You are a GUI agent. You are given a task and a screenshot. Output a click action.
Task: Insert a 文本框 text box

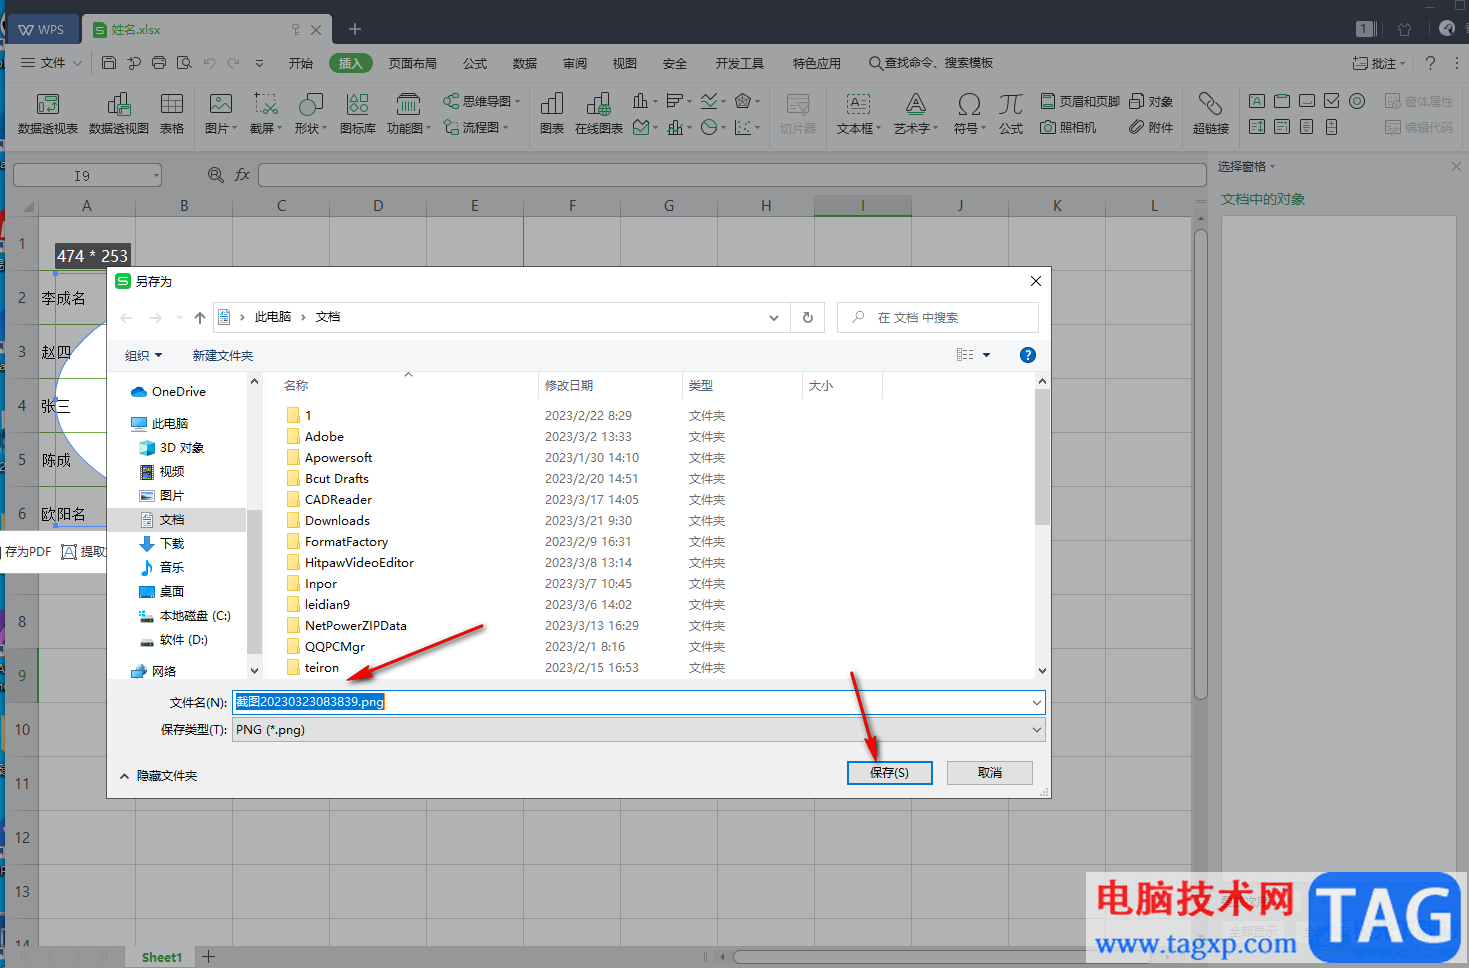858,113
